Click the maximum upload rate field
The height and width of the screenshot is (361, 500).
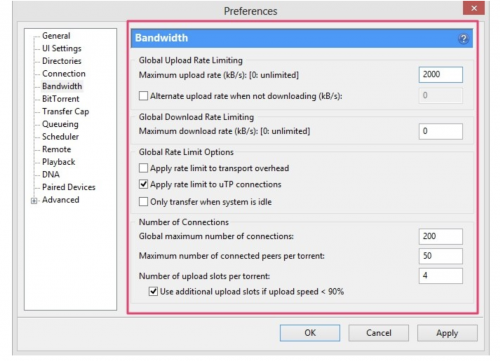point(441,74)
